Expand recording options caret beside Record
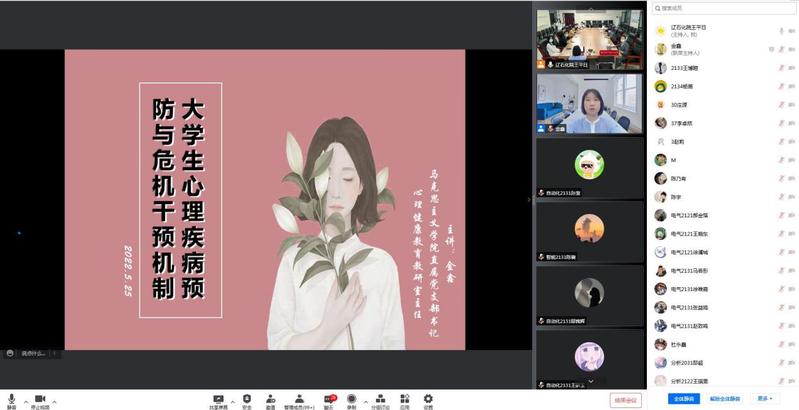This screenshot has height=410, width=799. [x=365, y=402]
